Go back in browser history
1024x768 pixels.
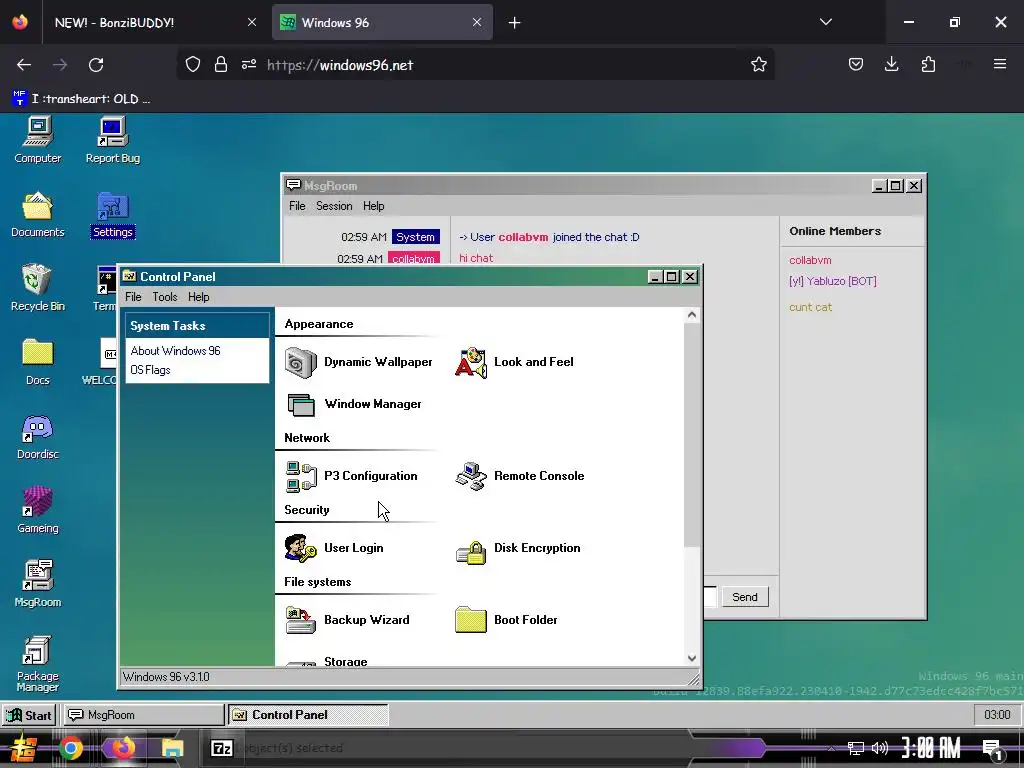click(24, 65)
